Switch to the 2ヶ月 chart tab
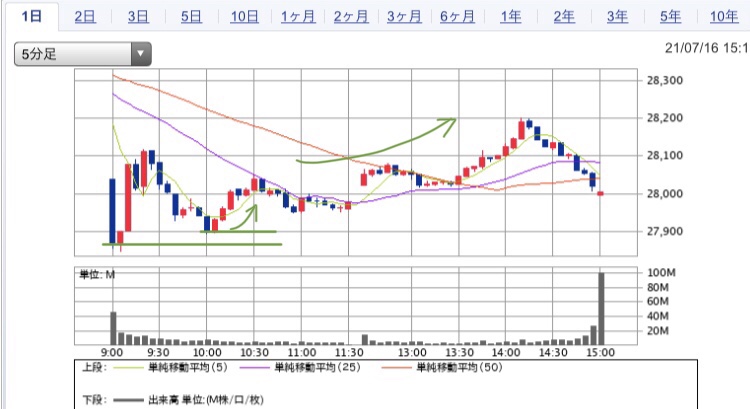 (351, 17)
